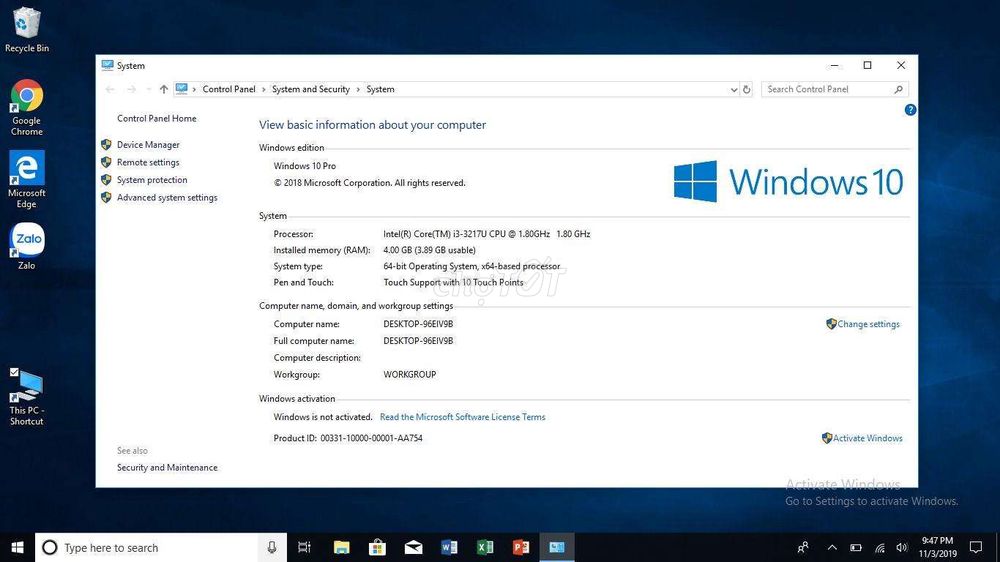Click the Back navigation arrow
This screenshot has width=1000, height=562.
(110, 89)
